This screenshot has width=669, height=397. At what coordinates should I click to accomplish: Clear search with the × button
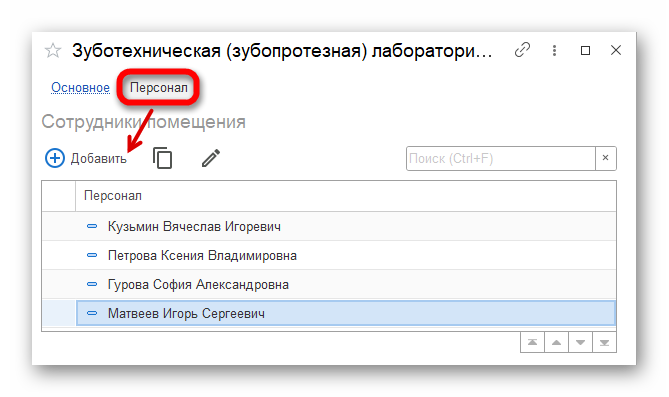[x=605, y=158]
